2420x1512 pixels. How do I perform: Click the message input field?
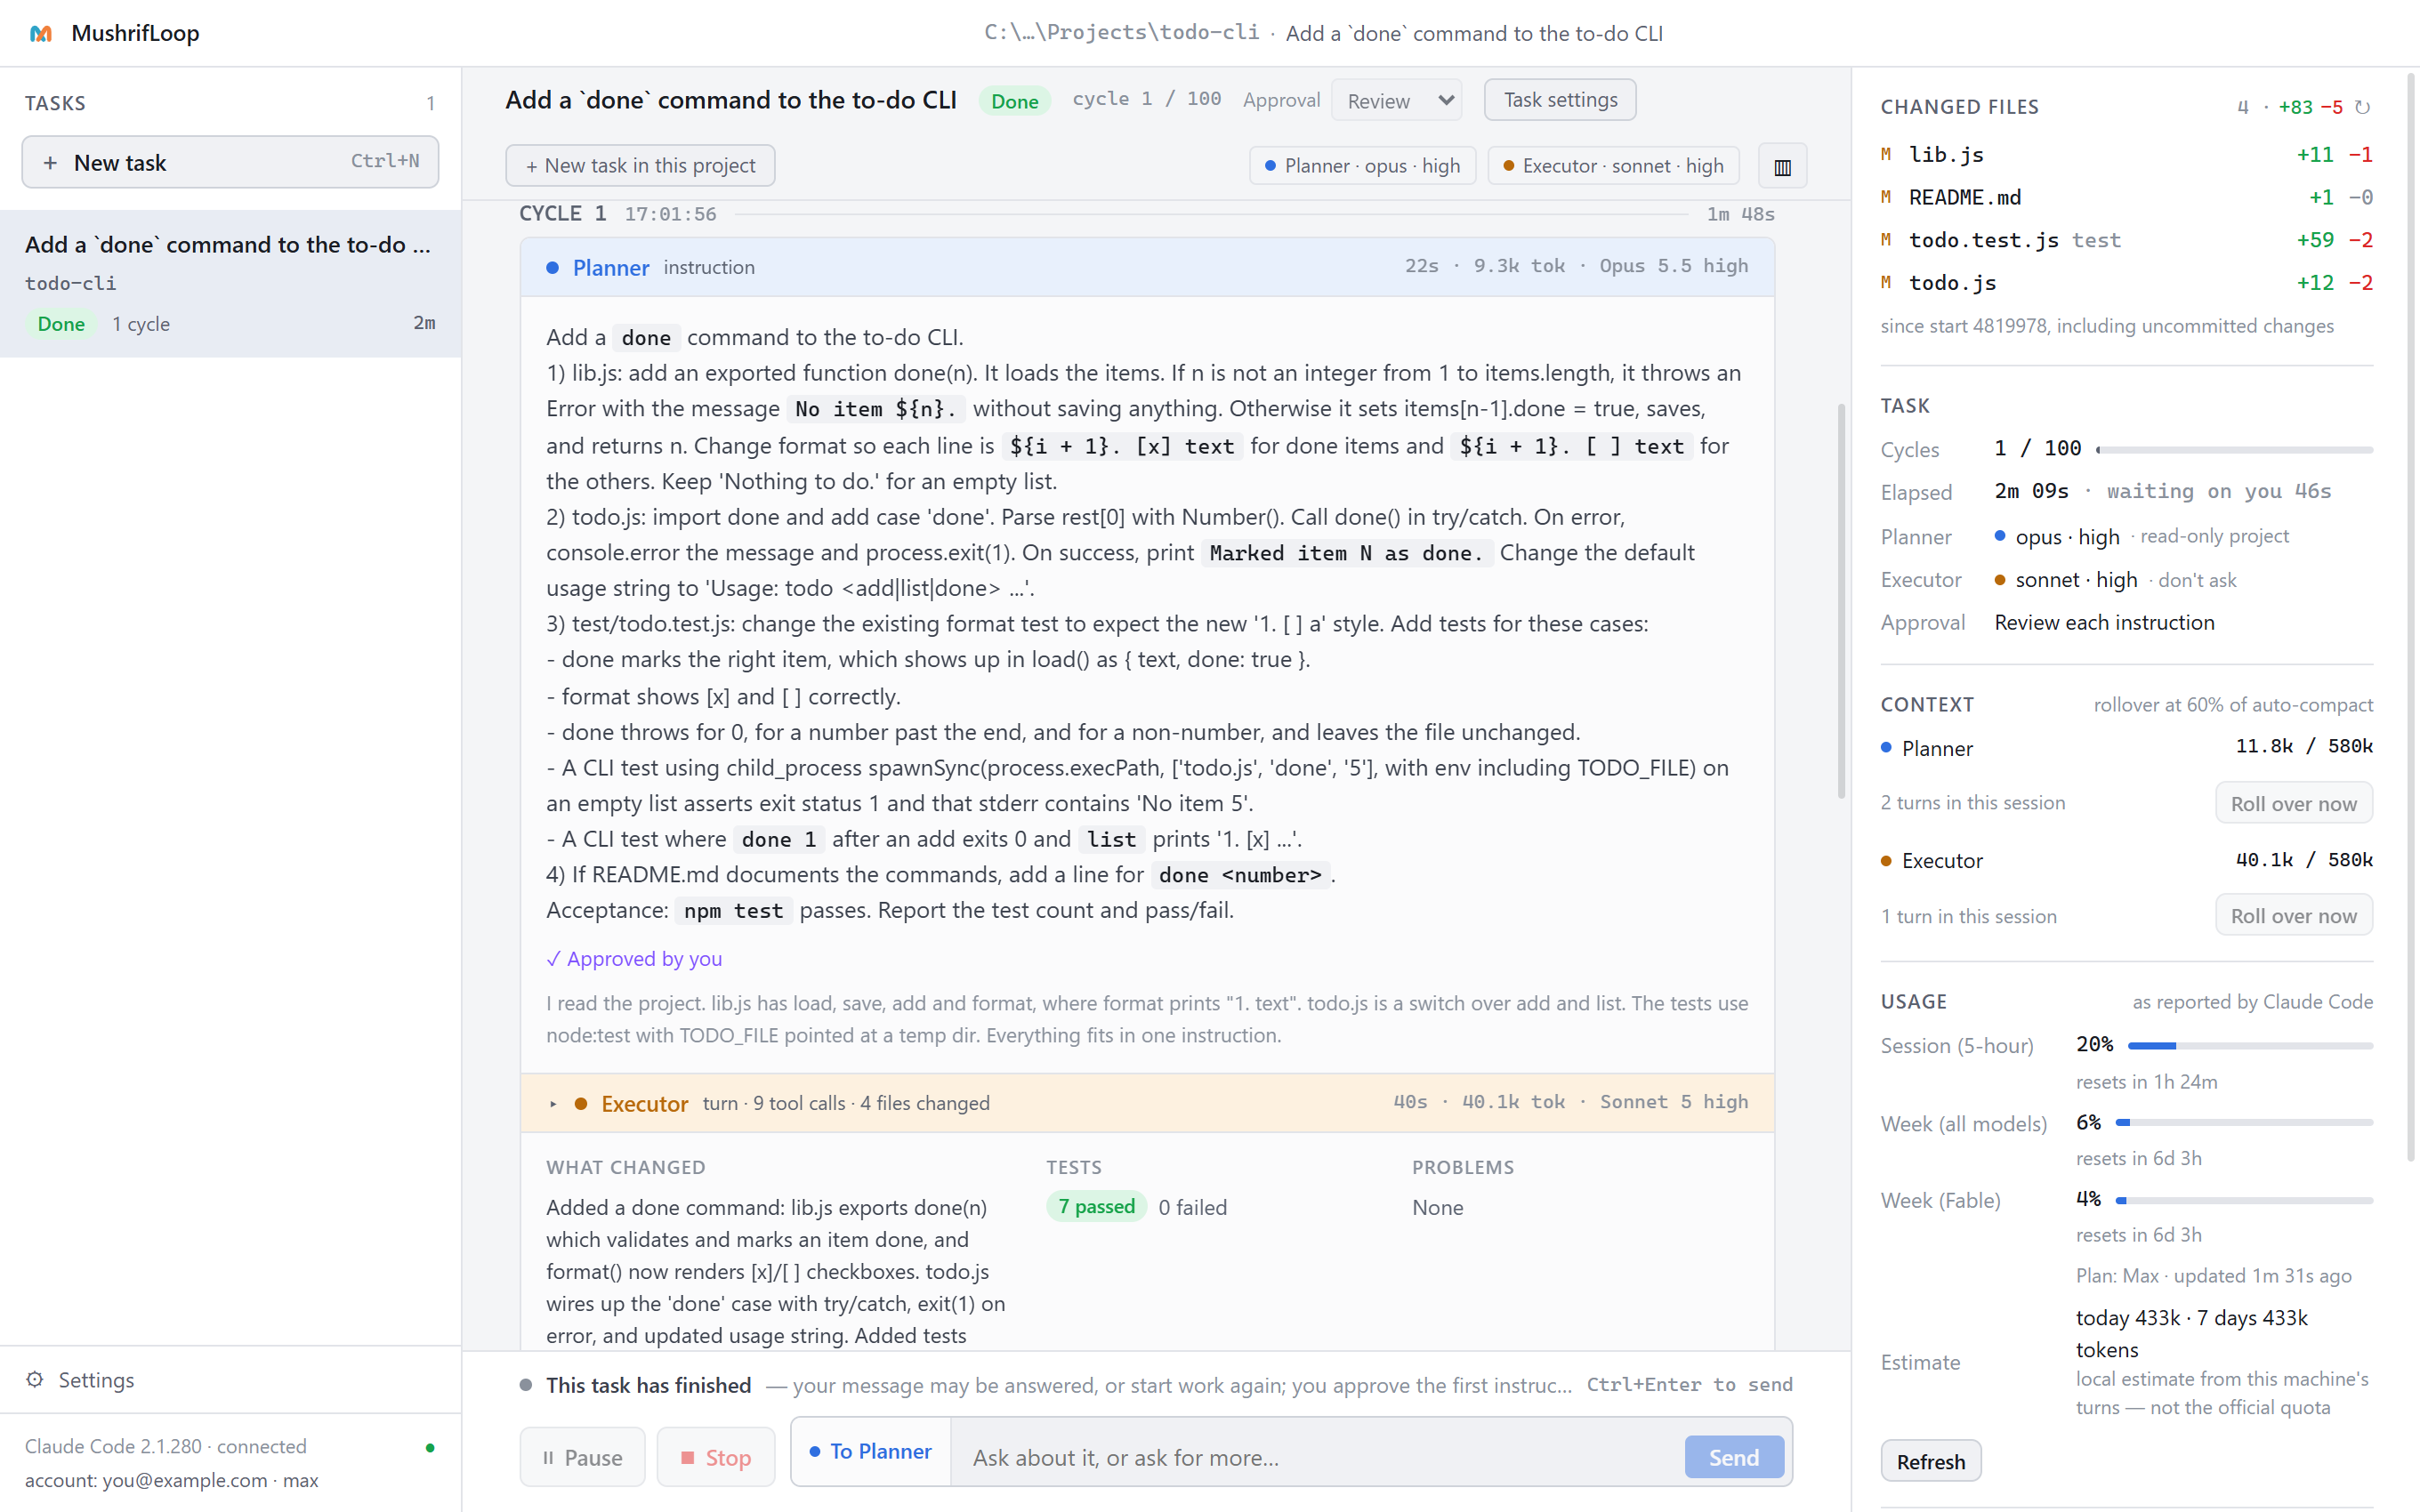(1317, 1457)
